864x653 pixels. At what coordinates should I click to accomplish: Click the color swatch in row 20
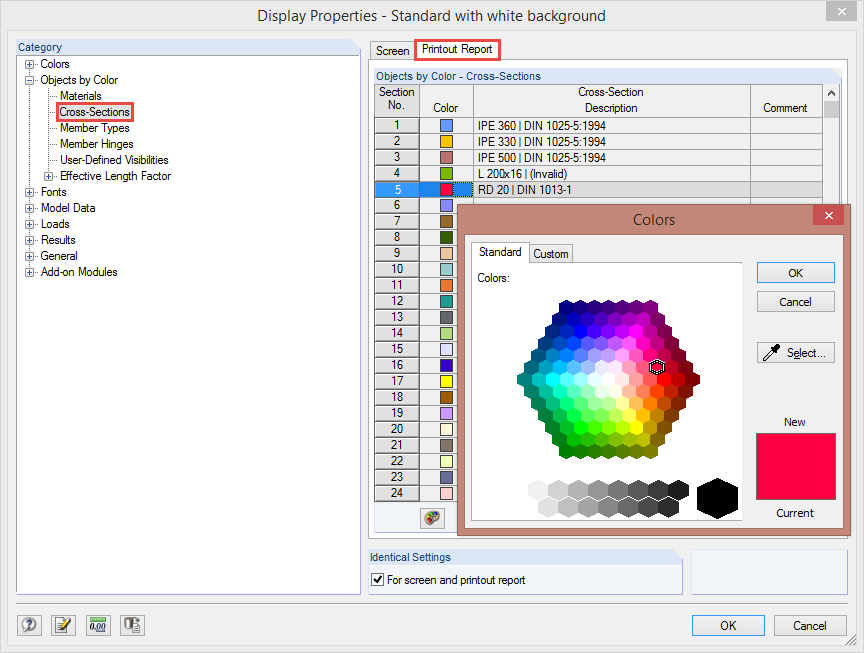tap(446, 429)
